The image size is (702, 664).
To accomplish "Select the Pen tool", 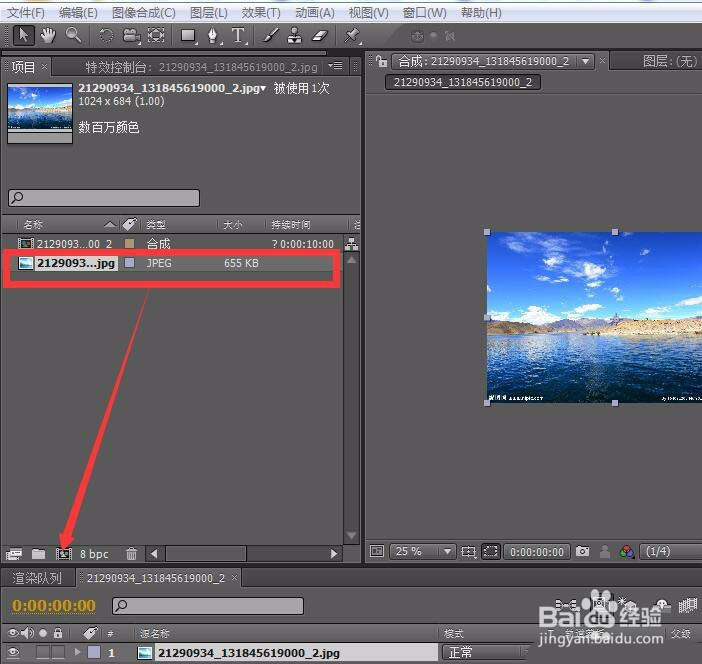I will [213, 35].
